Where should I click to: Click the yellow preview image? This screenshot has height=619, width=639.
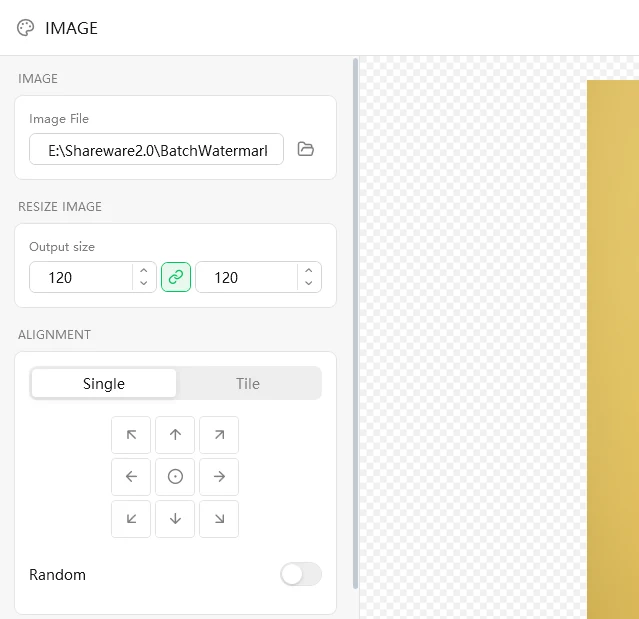(x=613, y=349)
